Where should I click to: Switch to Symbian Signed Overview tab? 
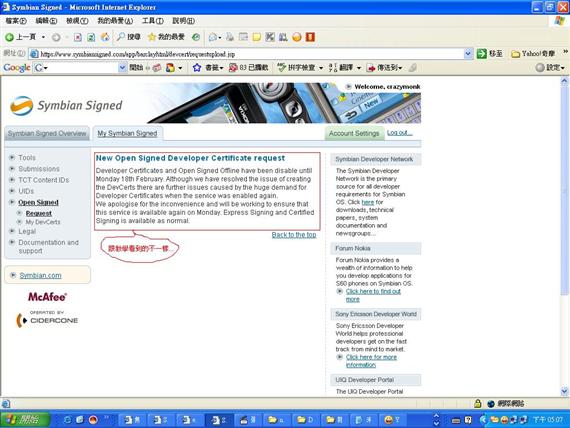tap(47, 133)
